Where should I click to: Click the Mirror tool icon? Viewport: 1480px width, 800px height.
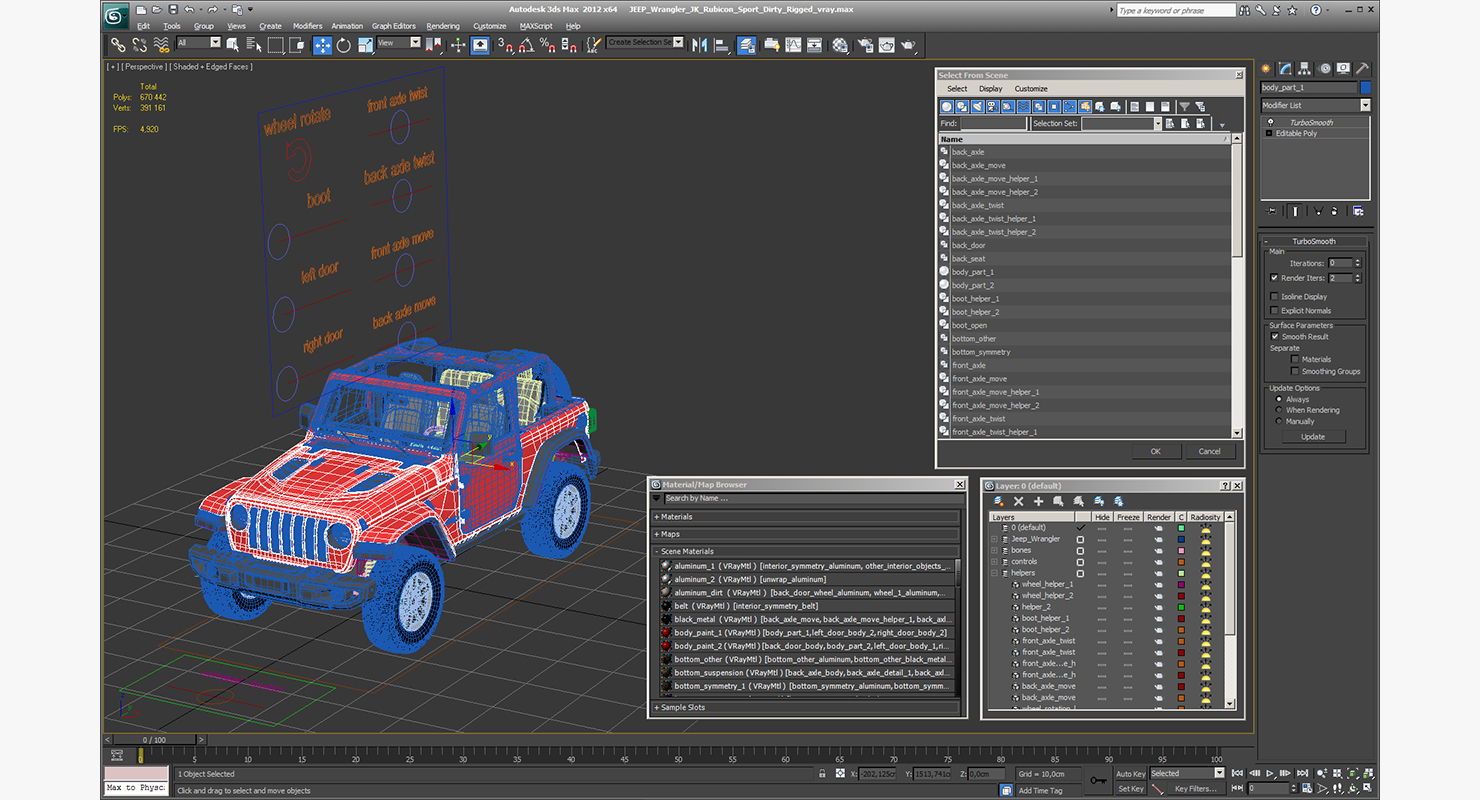tap(699, 45)
